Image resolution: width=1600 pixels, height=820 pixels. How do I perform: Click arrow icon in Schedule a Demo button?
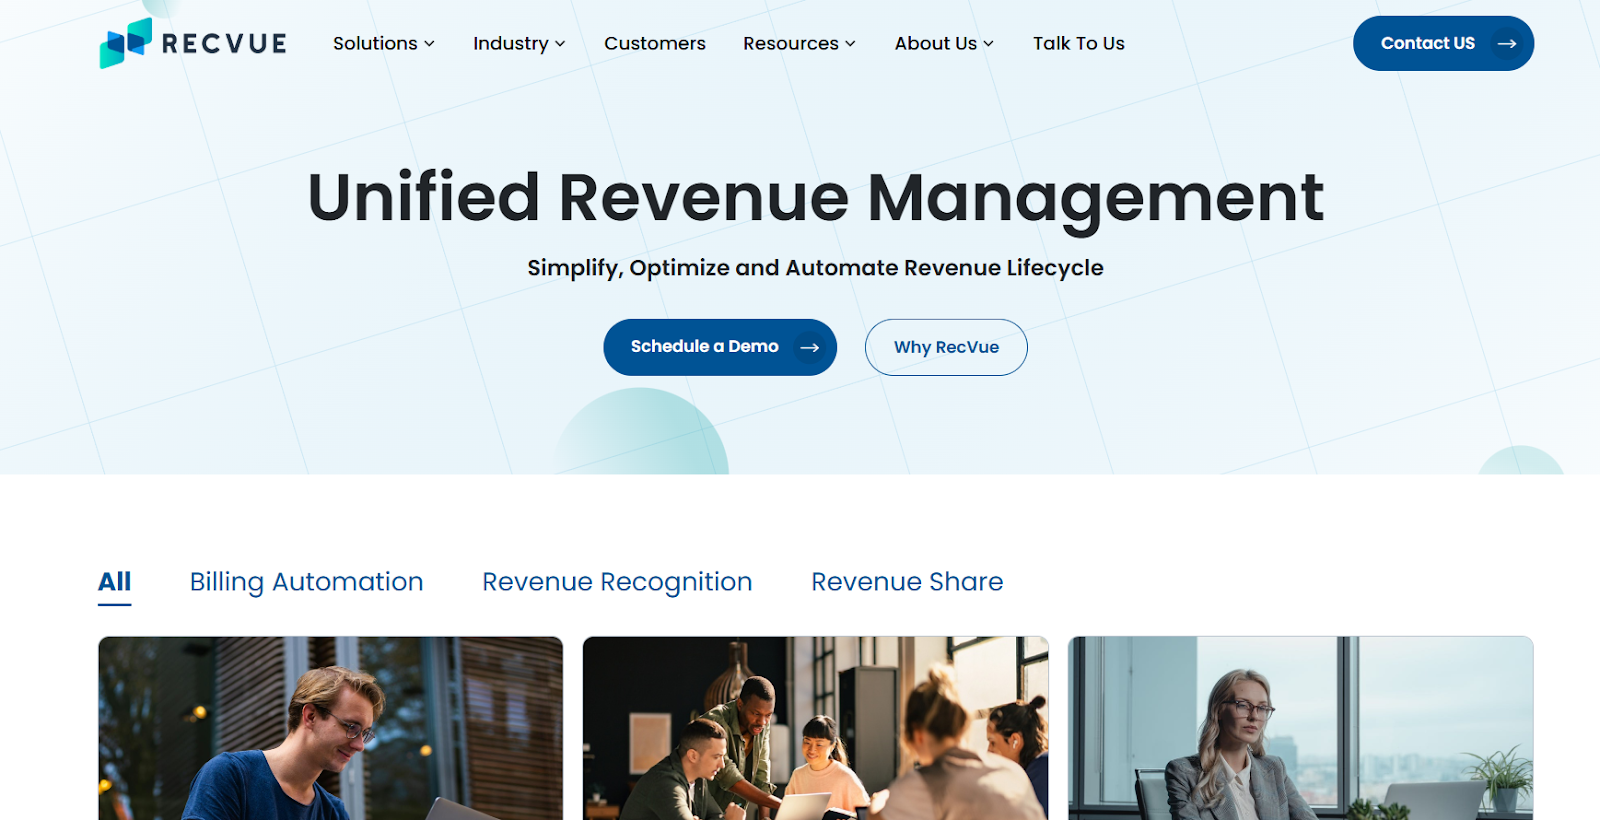(x=809, y=347)
